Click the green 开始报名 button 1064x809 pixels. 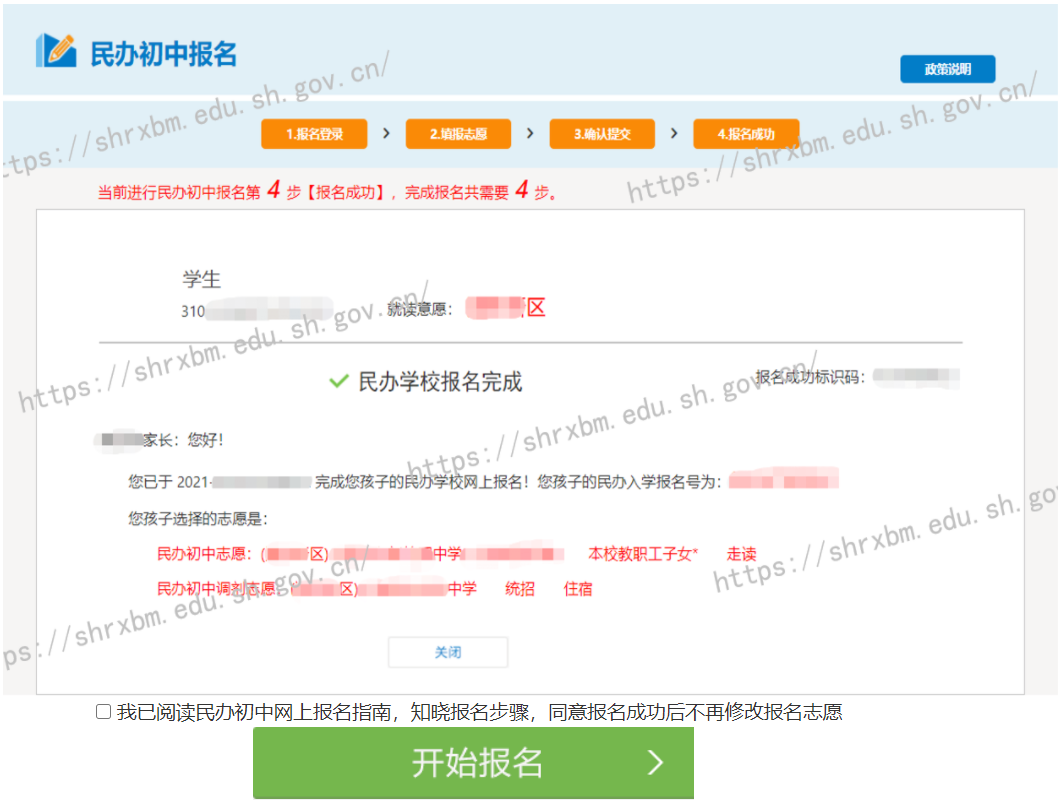click(473, 762)
